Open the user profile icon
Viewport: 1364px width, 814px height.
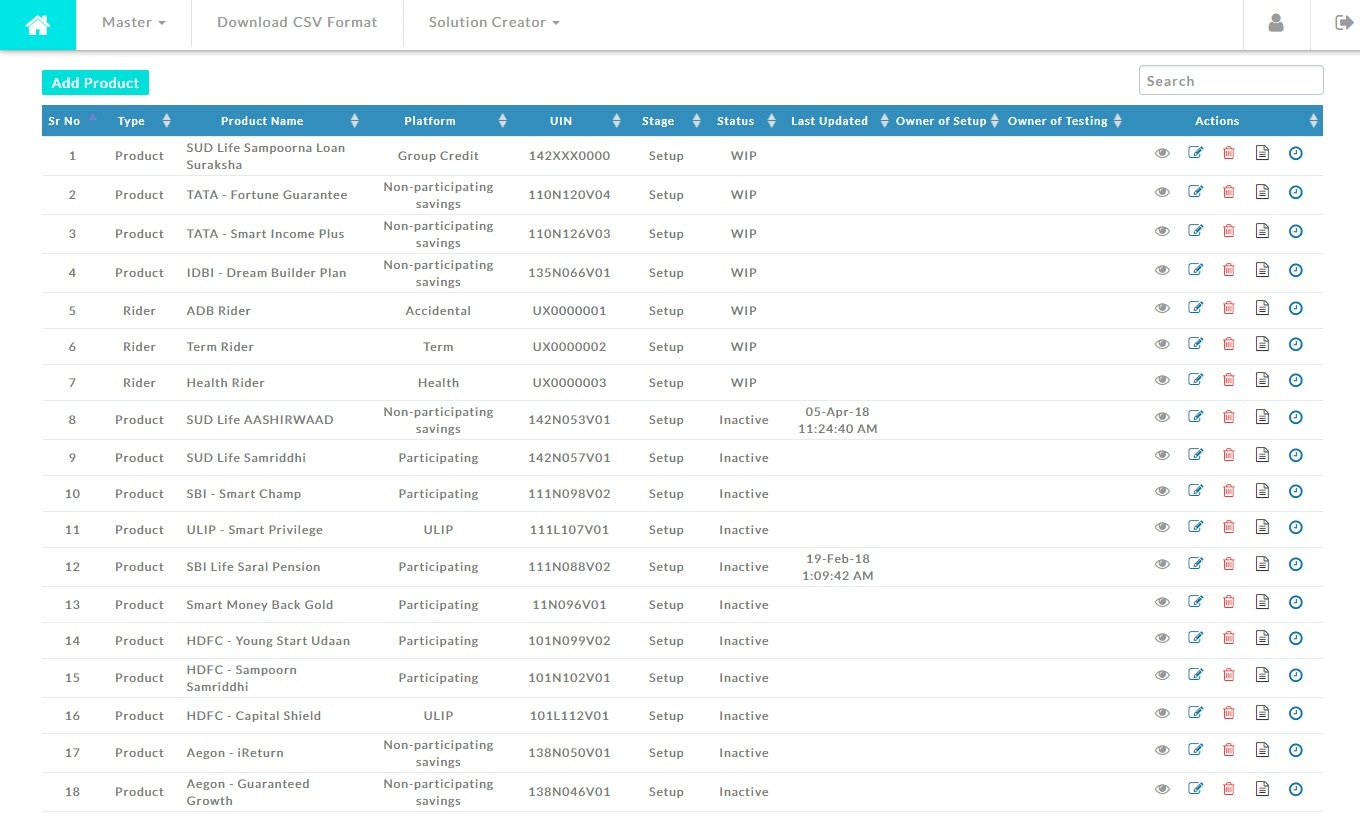[1275, 23]
